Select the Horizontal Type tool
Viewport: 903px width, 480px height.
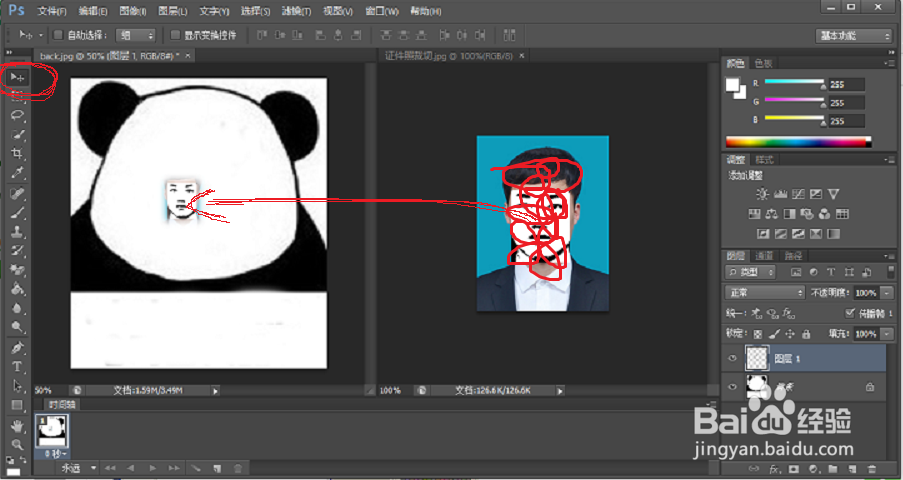[x=17, y=366]
